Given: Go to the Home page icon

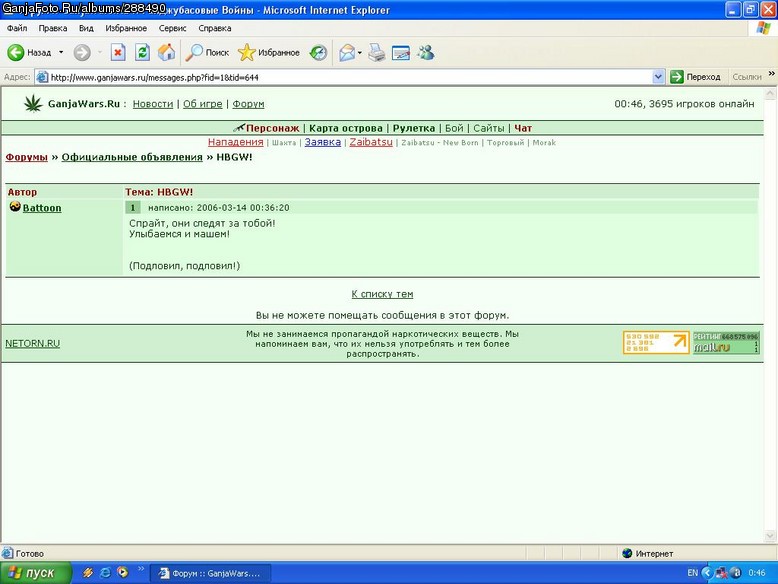Looking at the screenshot, I should (166, 53).
